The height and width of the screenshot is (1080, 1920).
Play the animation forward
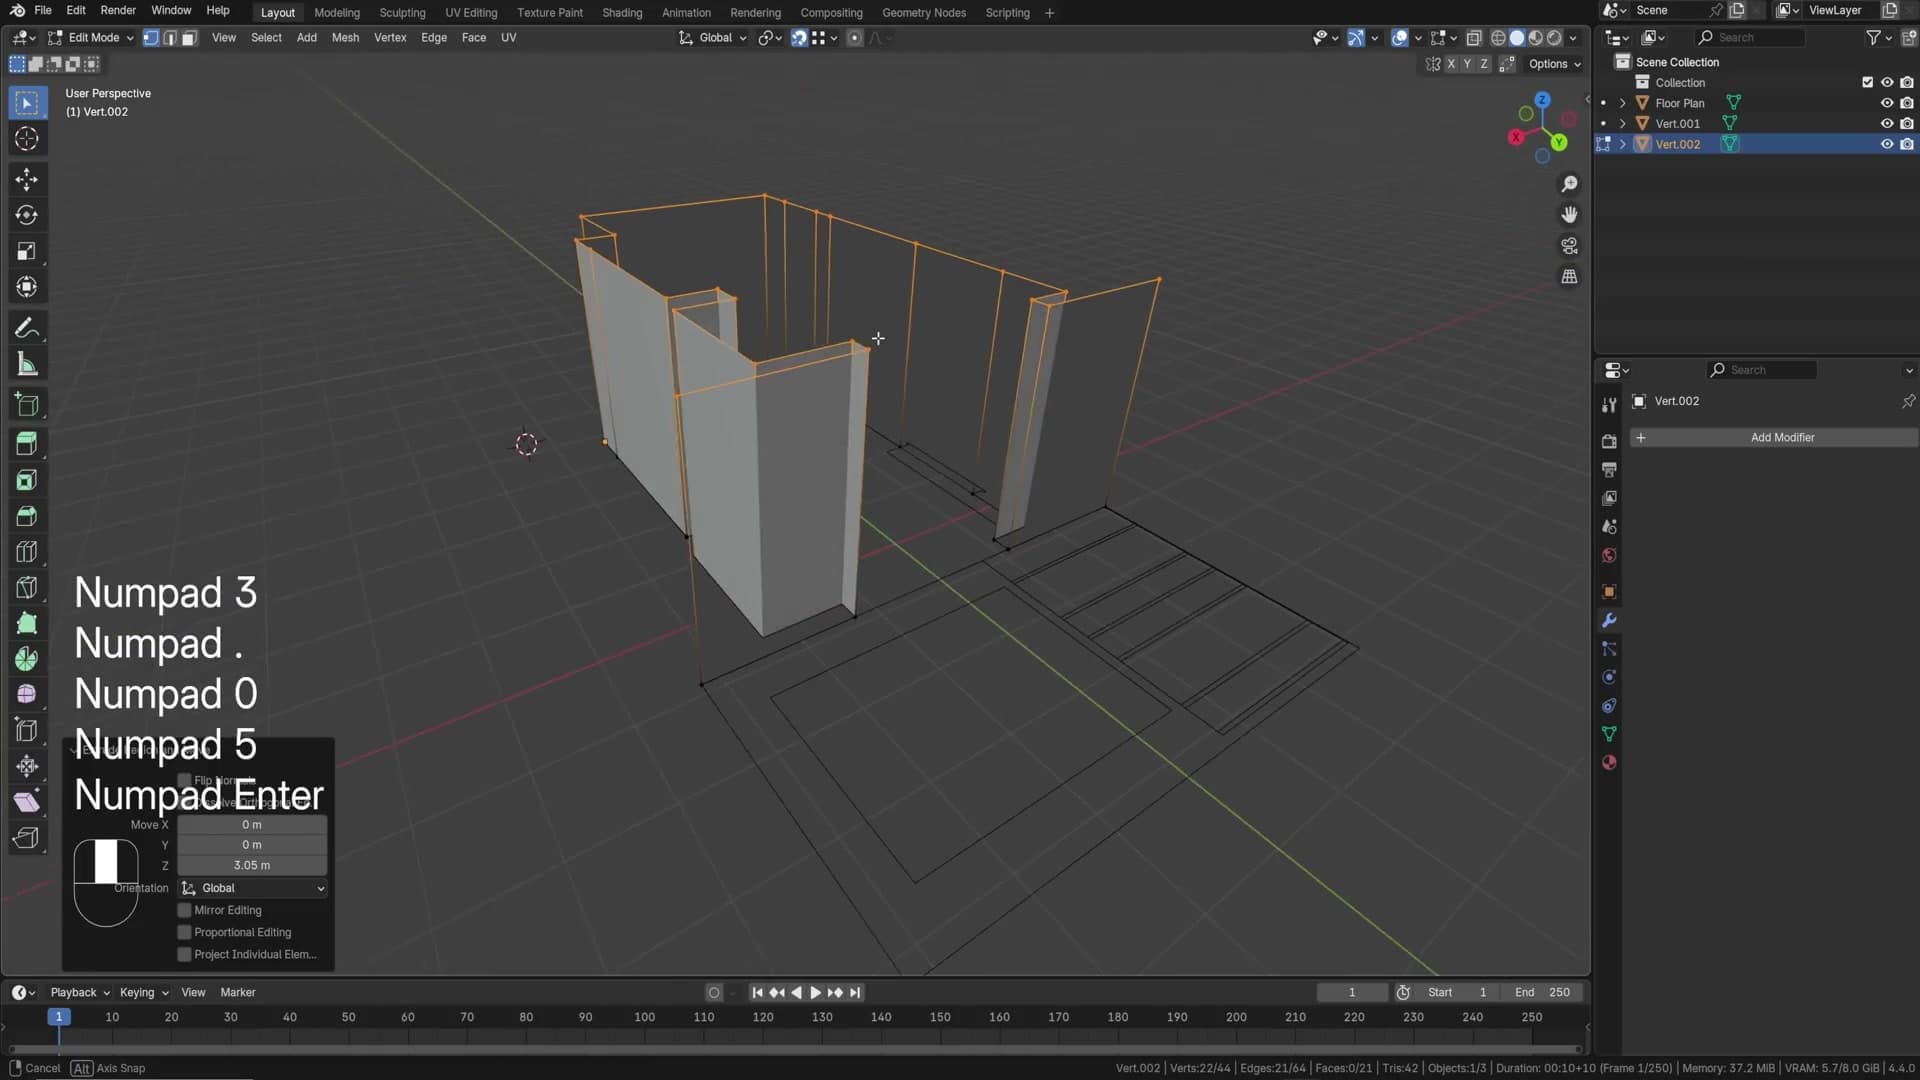815,993
